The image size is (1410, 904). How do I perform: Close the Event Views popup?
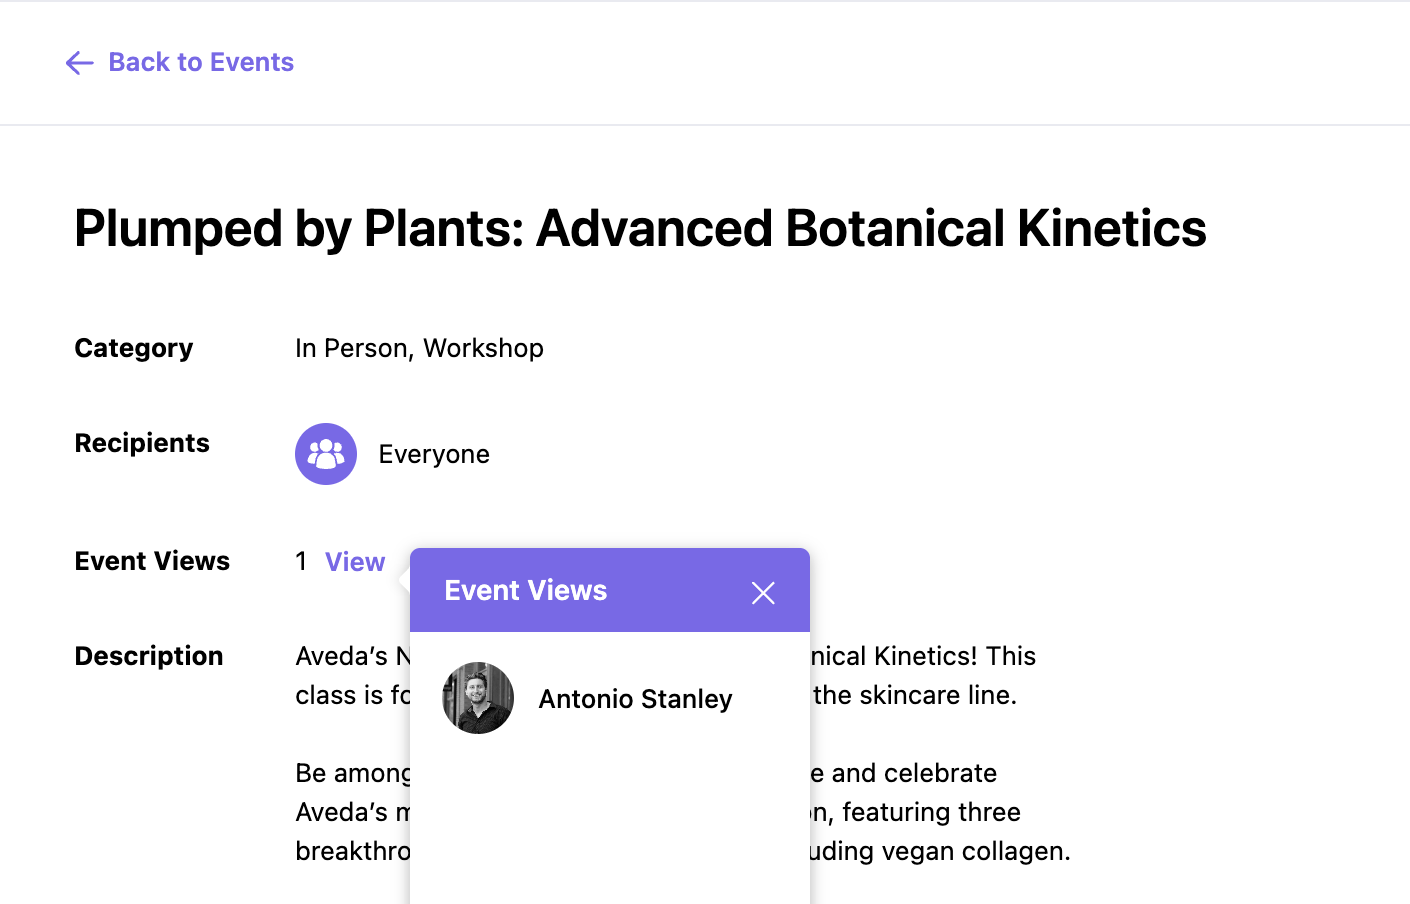pyautogui.click(x=763, y=593)
